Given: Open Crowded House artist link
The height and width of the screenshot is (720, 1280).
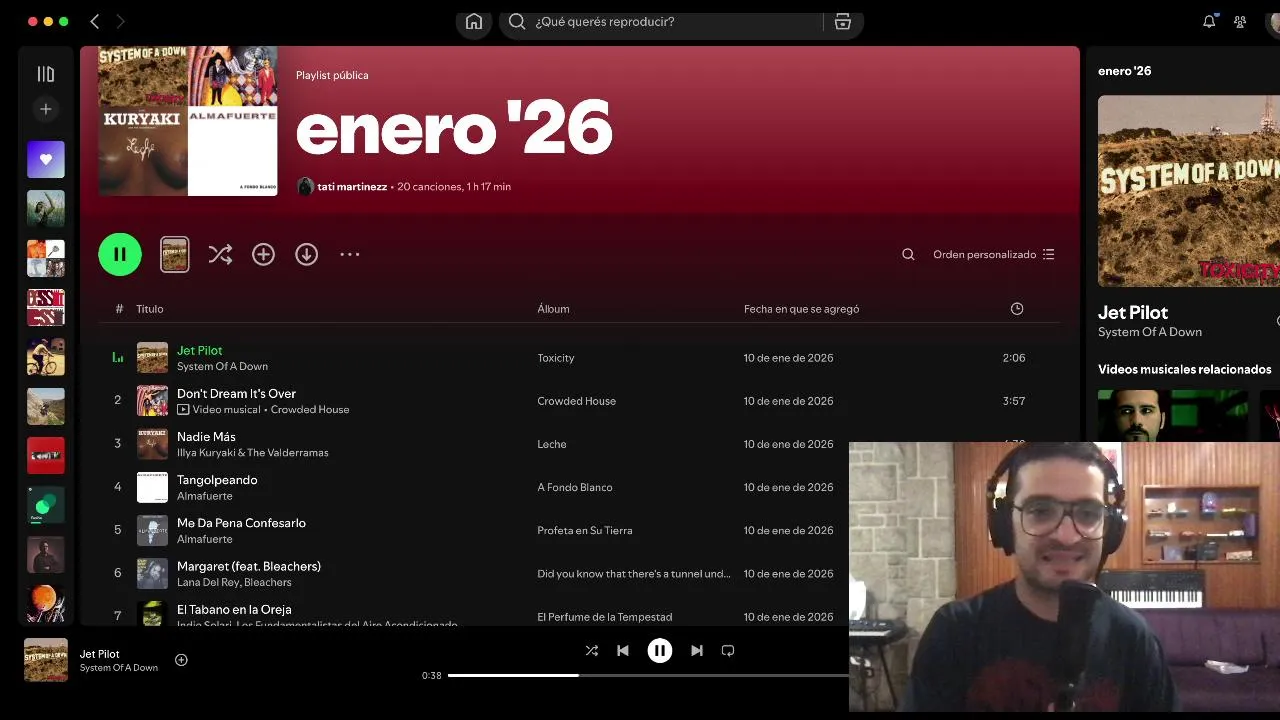Looking at the screenshot, I should coord(310,410).
